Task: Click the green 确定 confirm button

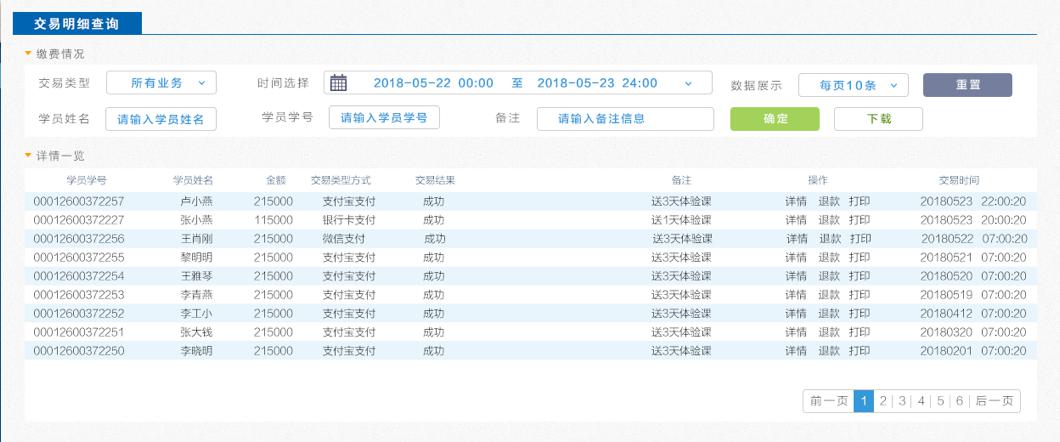Action: [x=775, y=118]
